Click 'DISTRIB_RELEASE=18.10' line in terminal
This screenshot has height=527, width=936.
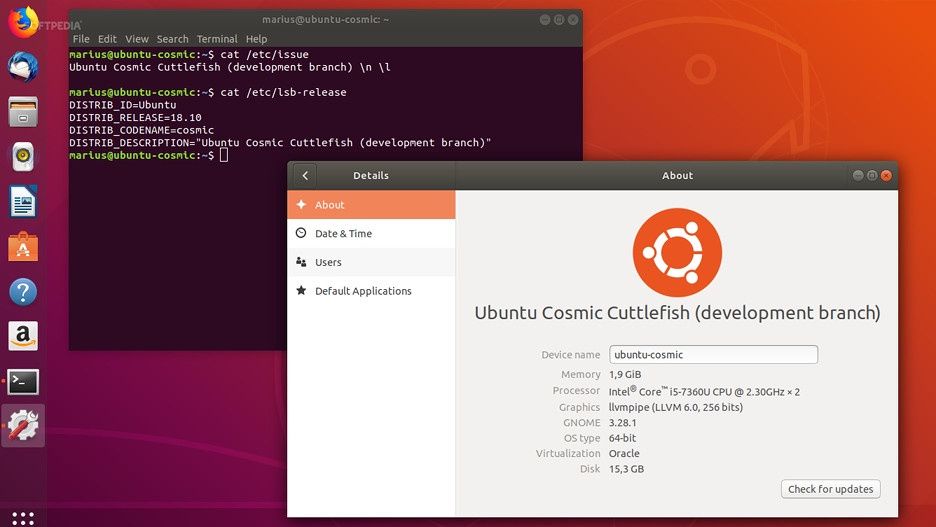pos(136,118)
